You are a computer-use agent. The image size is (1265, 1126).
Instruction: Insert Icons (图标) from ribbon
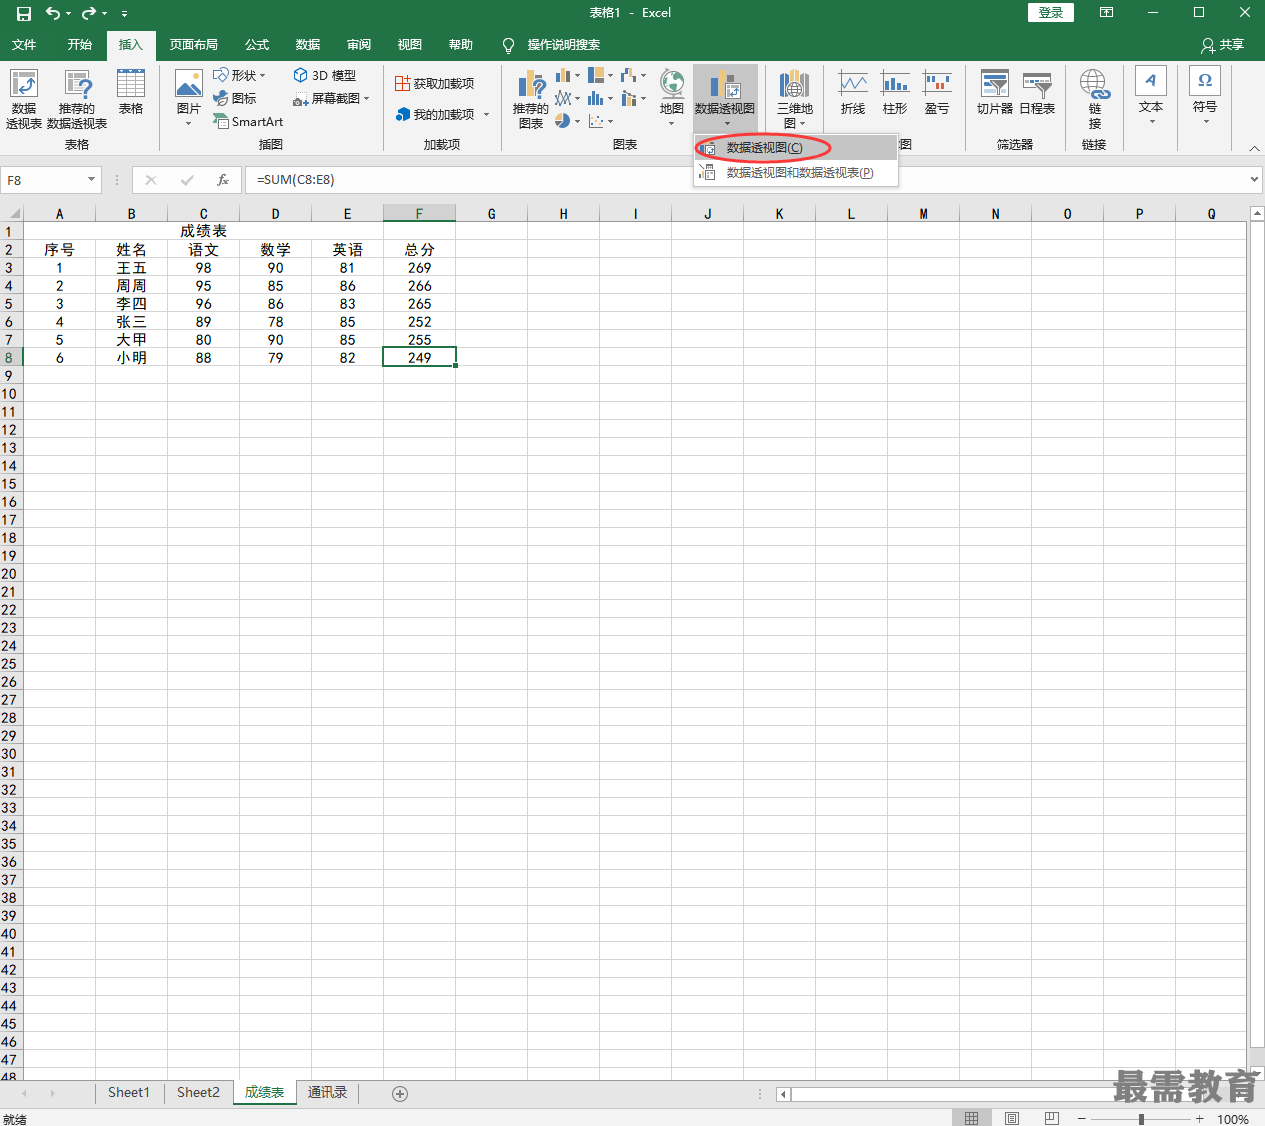pyautogui.click(x=235, y=98)
